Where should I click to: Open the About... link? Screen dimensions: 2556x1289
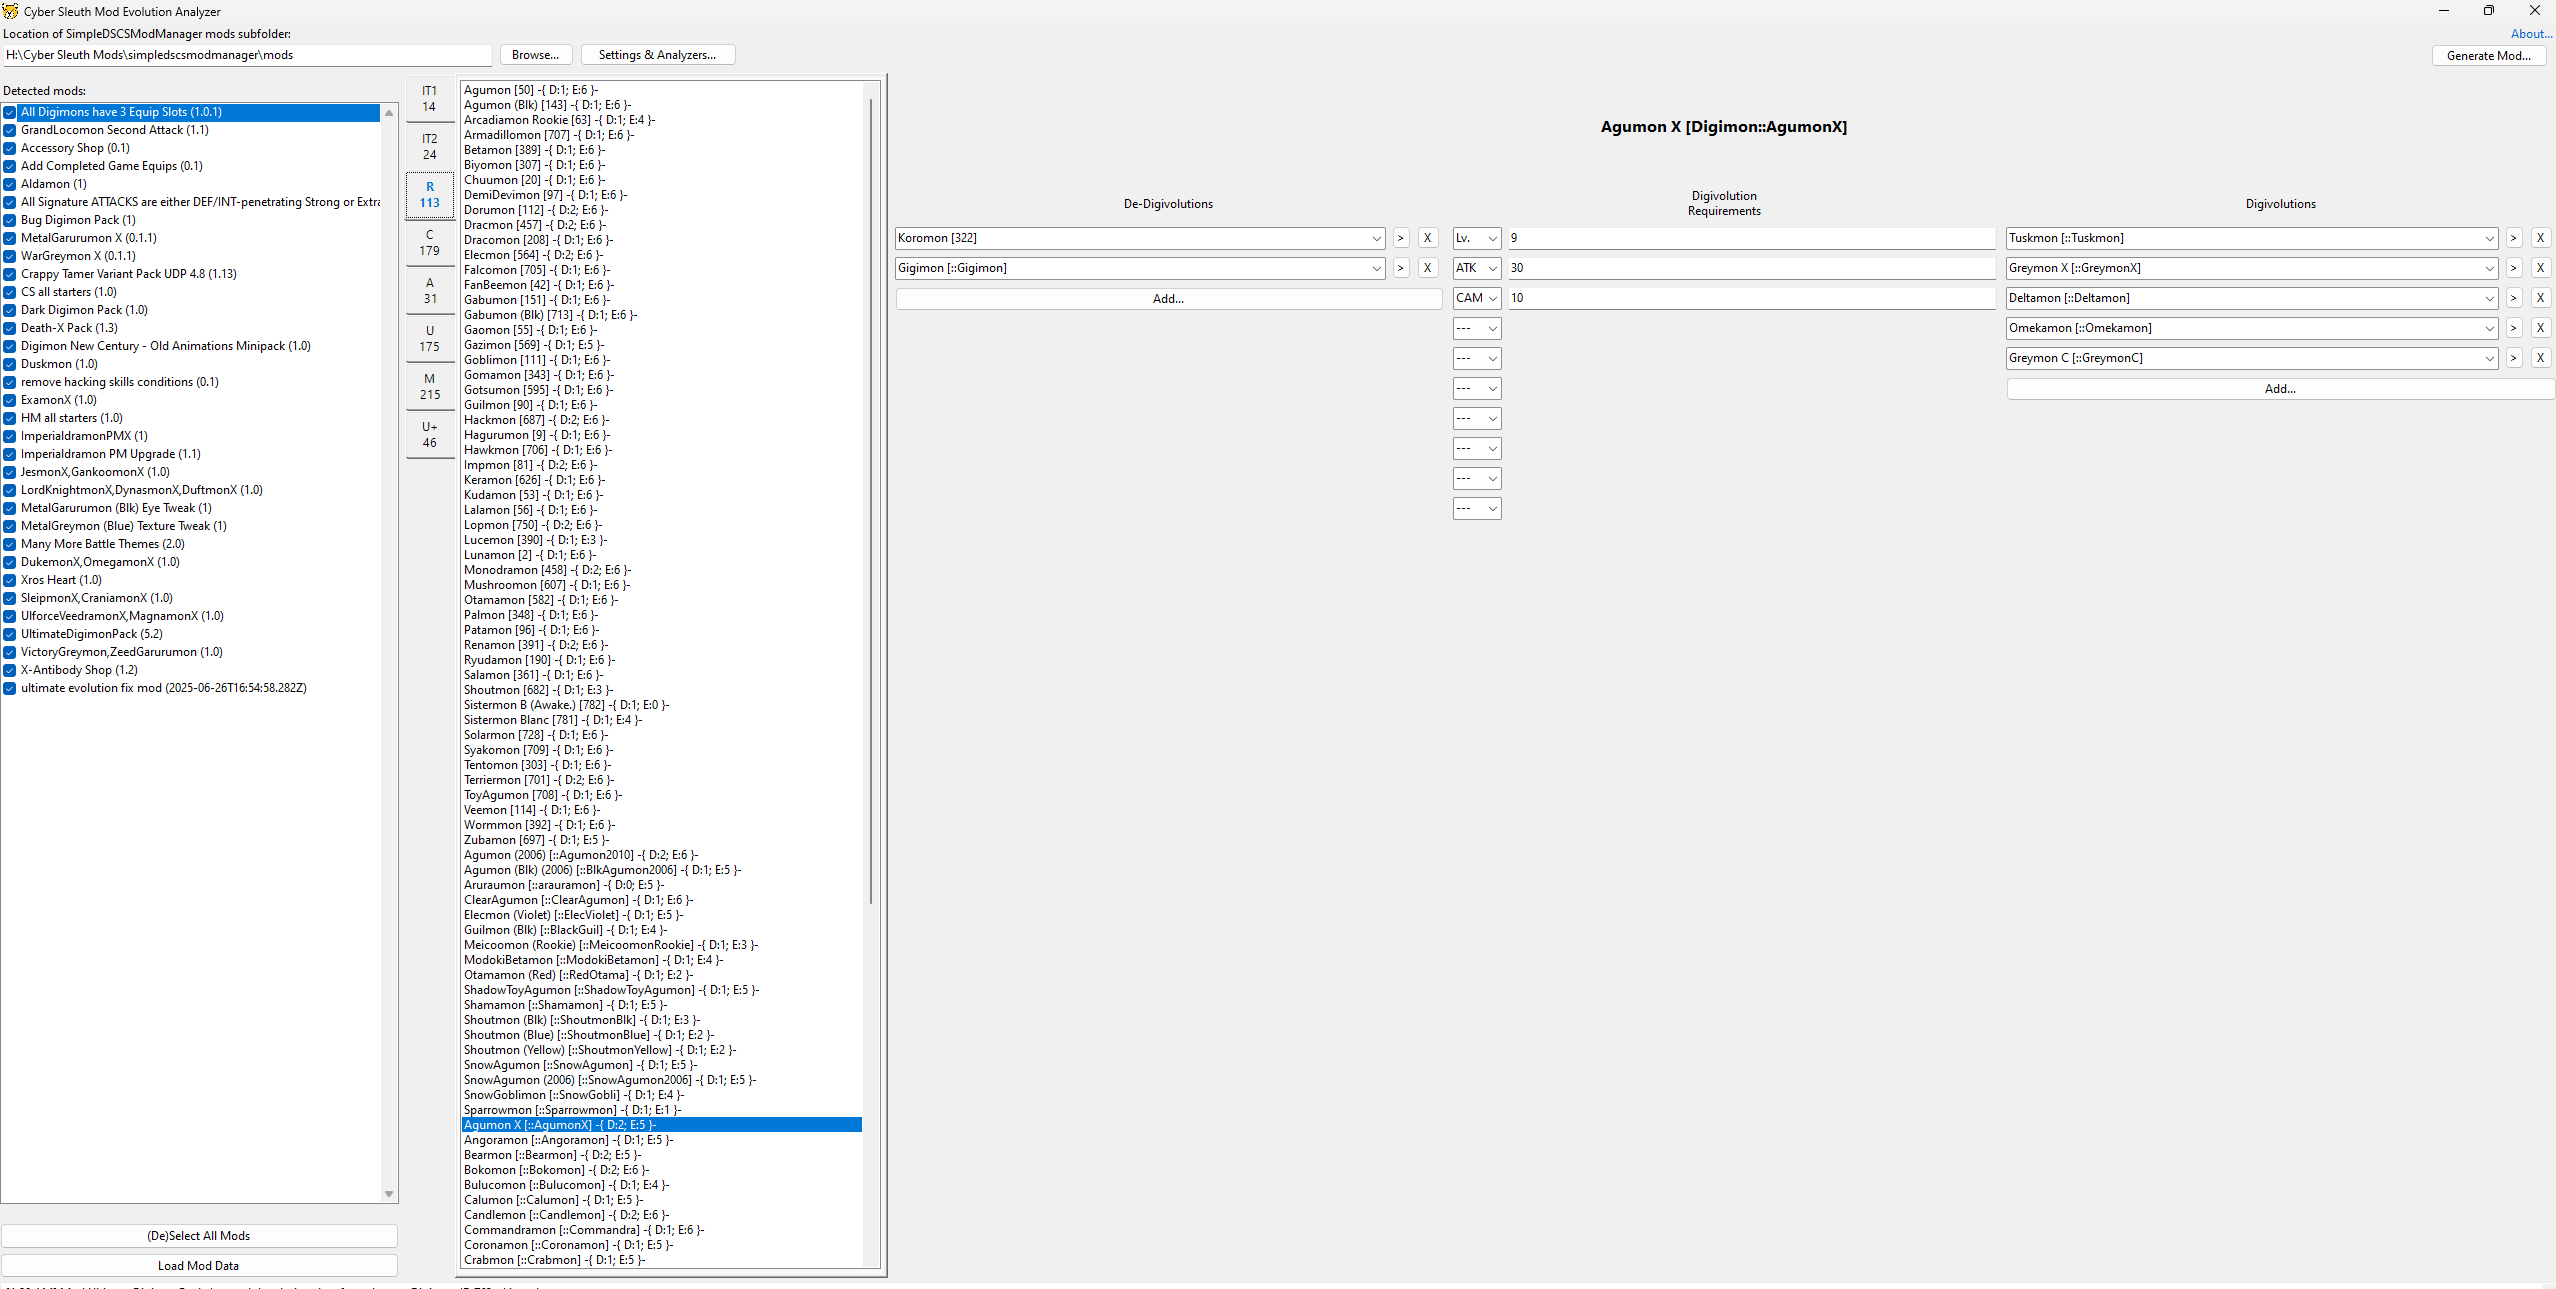click(2531, 34)
